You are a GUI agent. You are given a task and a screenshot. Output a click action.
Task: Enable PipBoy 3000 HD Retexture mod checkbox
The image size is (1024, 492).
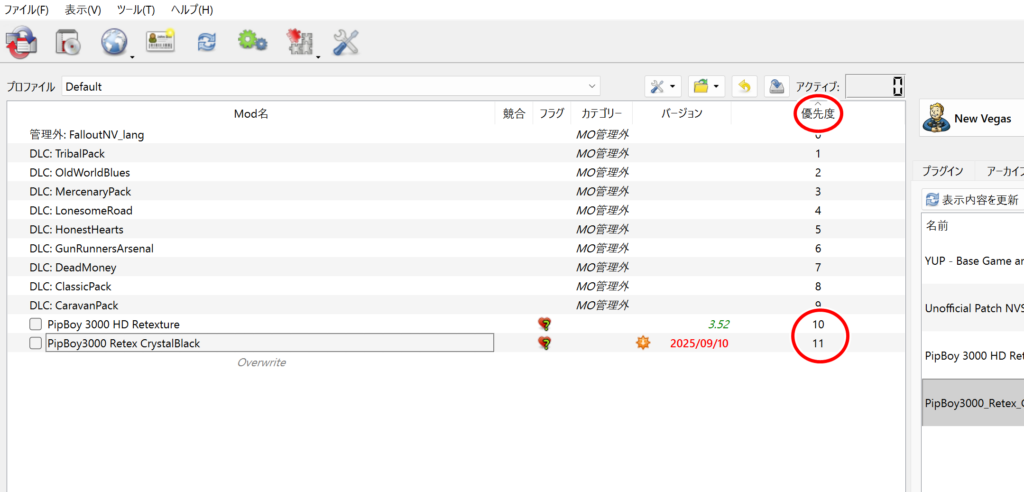[x=36, y=324]
